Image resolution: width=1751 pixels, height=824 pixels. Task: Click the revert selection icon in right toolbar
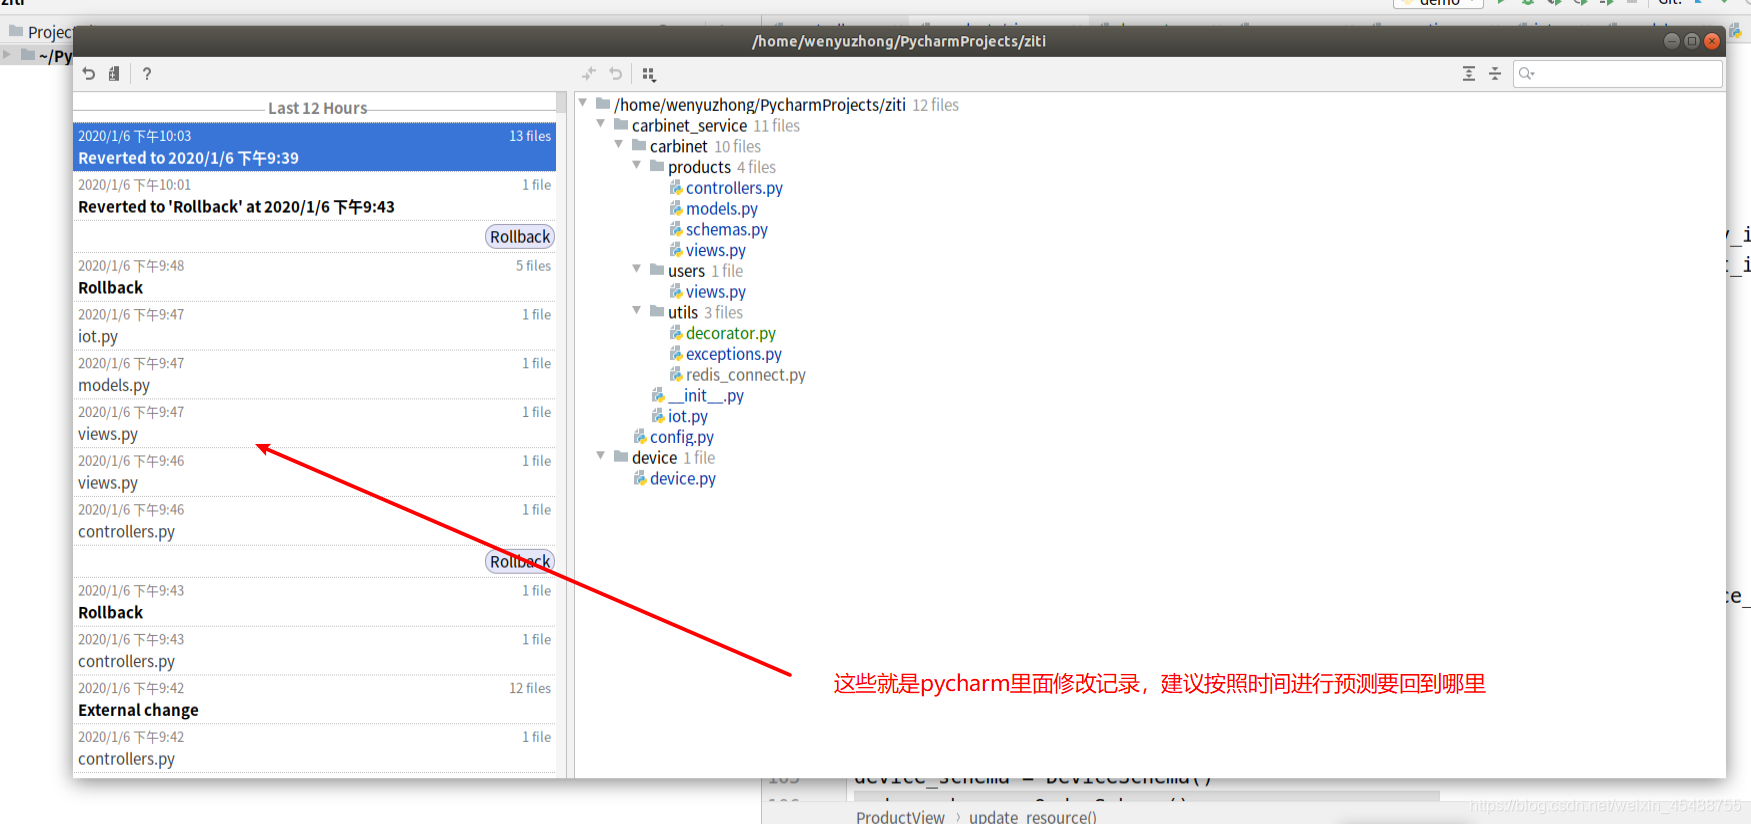click(x=616, y=74)
